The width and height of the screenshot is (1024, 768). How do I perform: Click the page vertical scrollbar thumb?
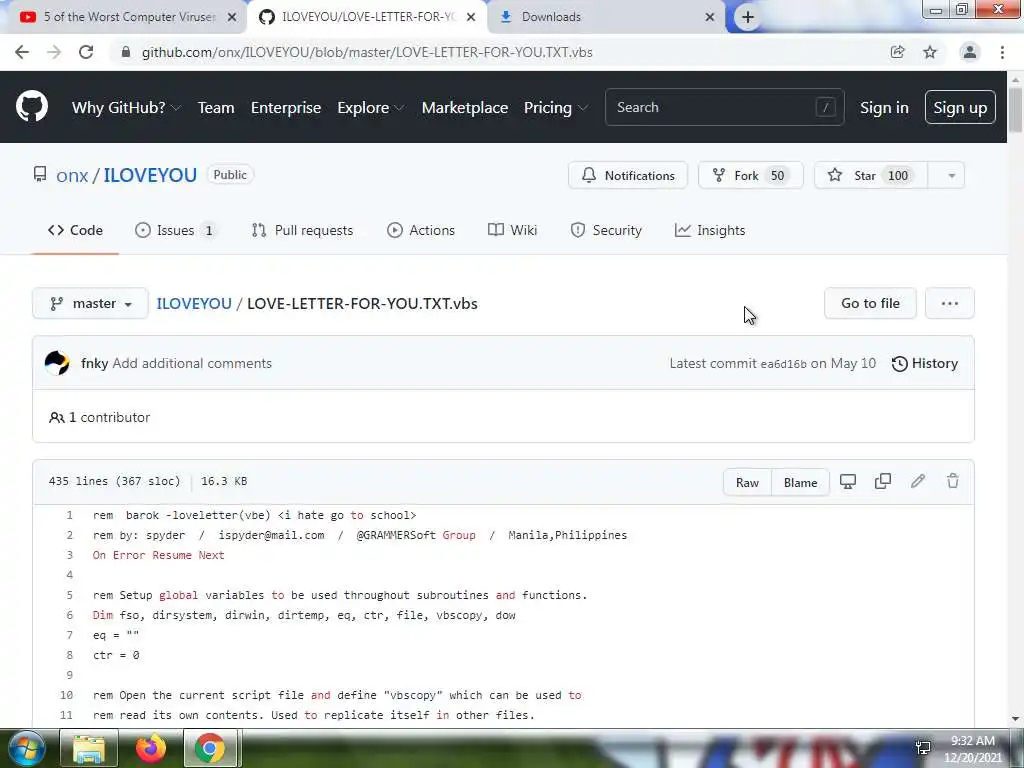click(x=1016, y=108)
